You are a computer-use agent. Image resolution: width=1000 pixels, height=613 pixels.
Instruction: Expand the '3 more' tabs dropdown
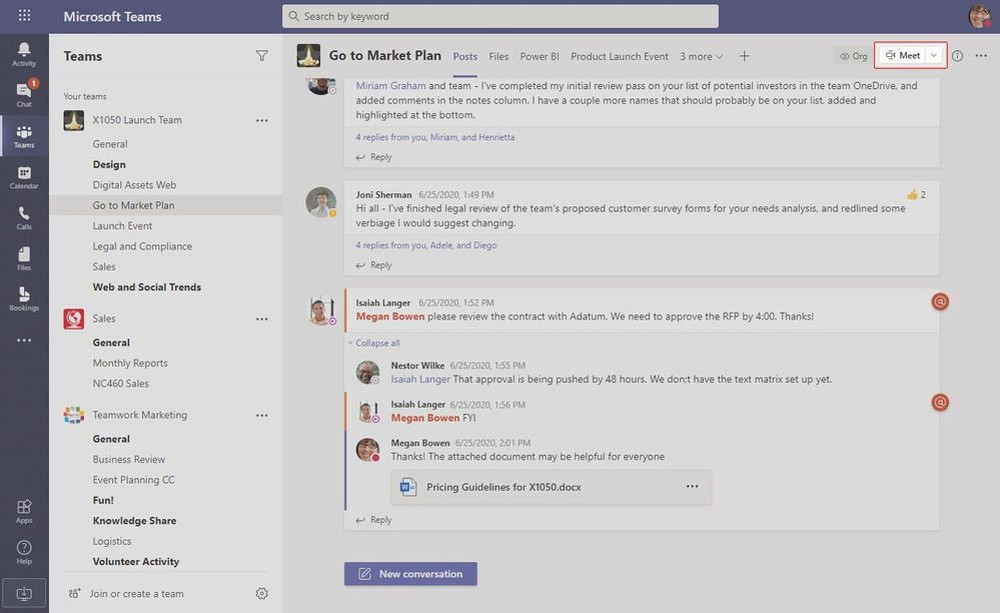(x=701, y=56)
